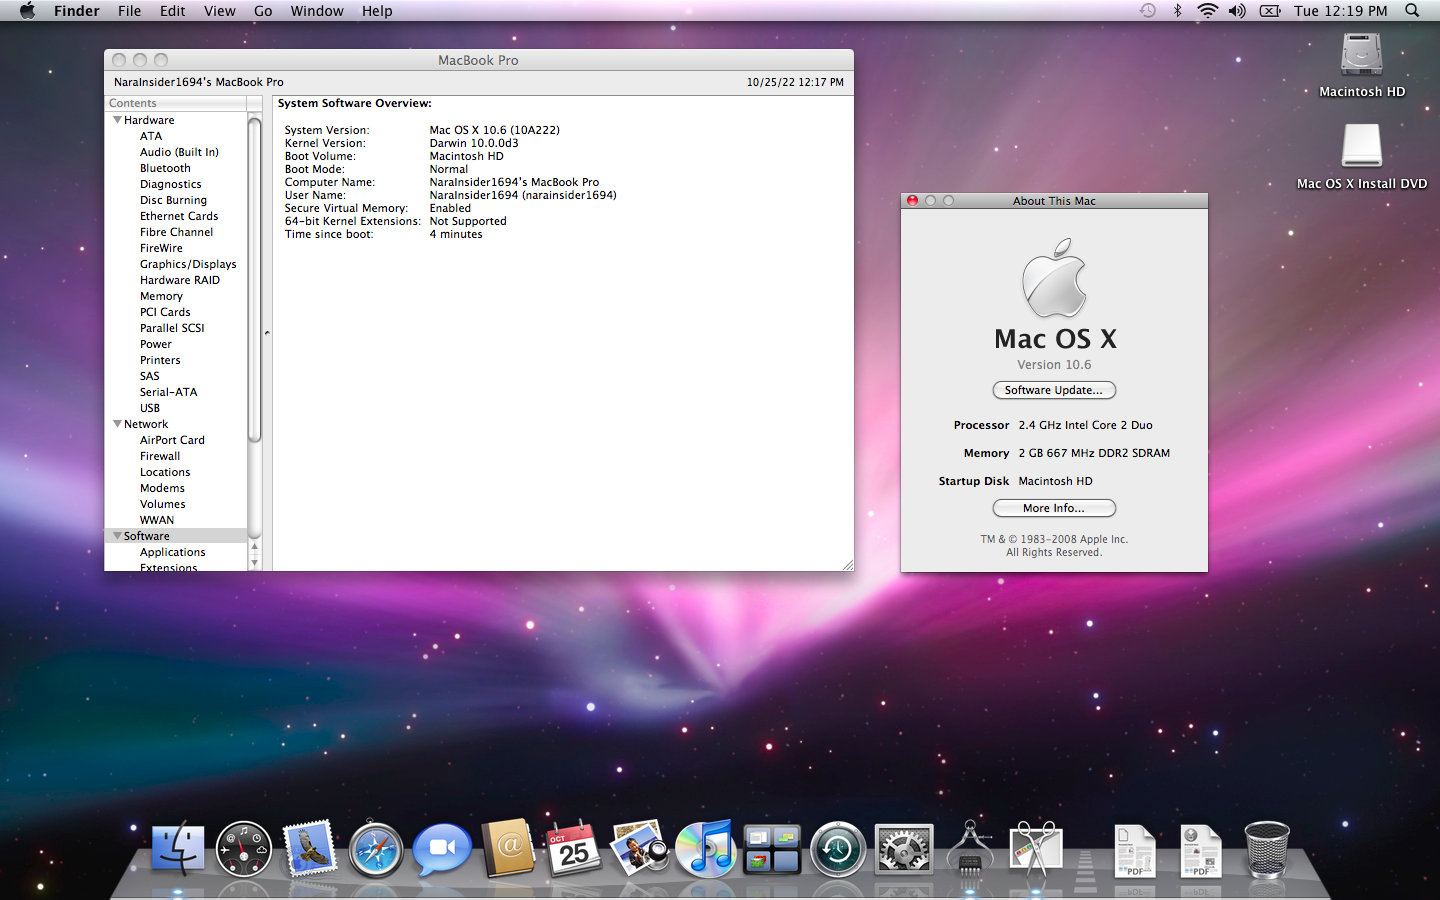Collapse the Network section triangle
Viewport: 1440px width, 900px height.
117,424
